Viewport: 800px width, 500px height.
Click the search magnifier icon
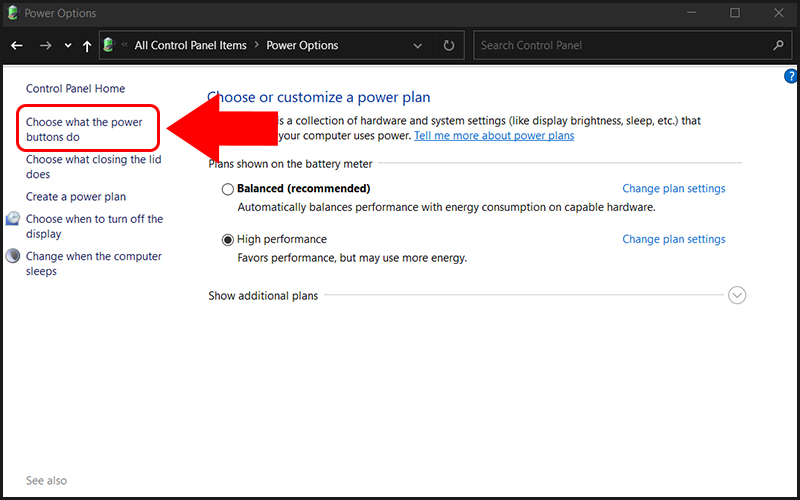[778, 45]
